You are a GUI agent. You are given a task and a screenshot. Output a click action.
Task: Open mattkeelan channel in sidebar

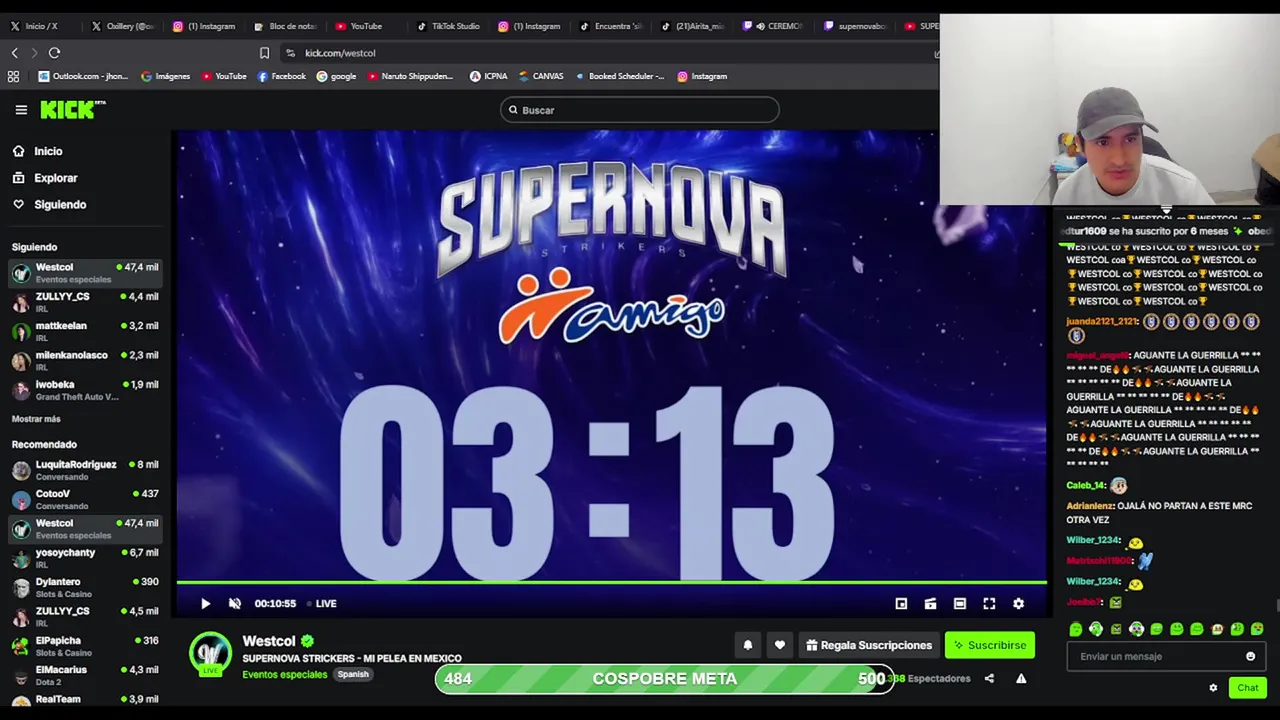click(85, 331)
